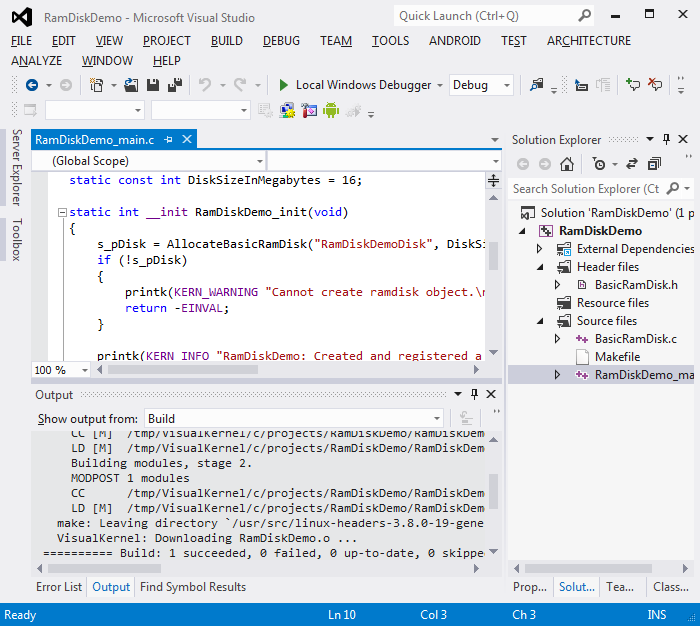This screenshot has height=626, width=700.
Task: Click the Solution Explorer horizontal scrollbar thumb
Action: (588, 568)
